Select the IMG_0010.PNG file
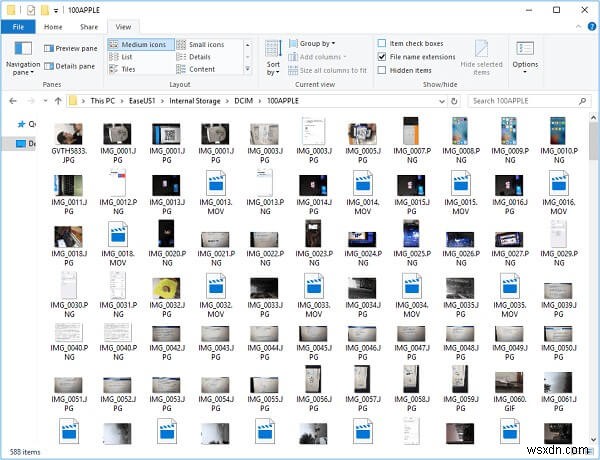The width and height of the screenshot is (600, 460). point(559,140)
